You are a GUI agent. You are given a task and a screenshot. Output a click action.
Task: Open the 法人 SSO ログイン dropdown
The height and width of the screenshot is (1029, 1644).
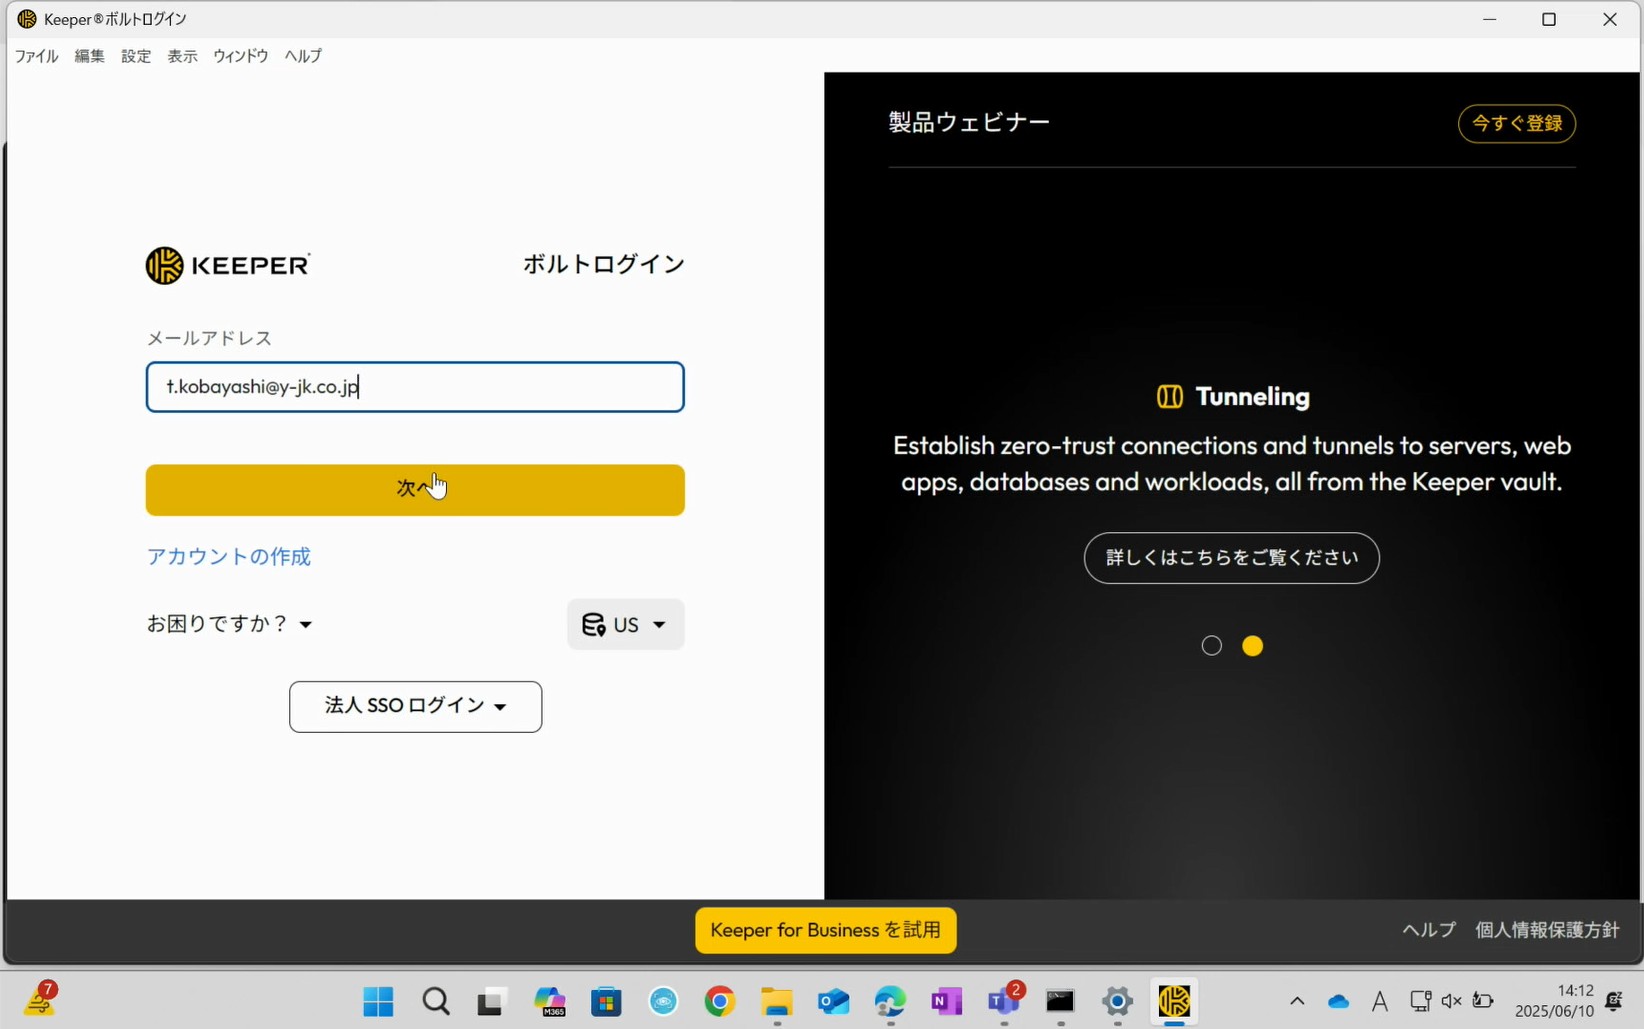415,706
